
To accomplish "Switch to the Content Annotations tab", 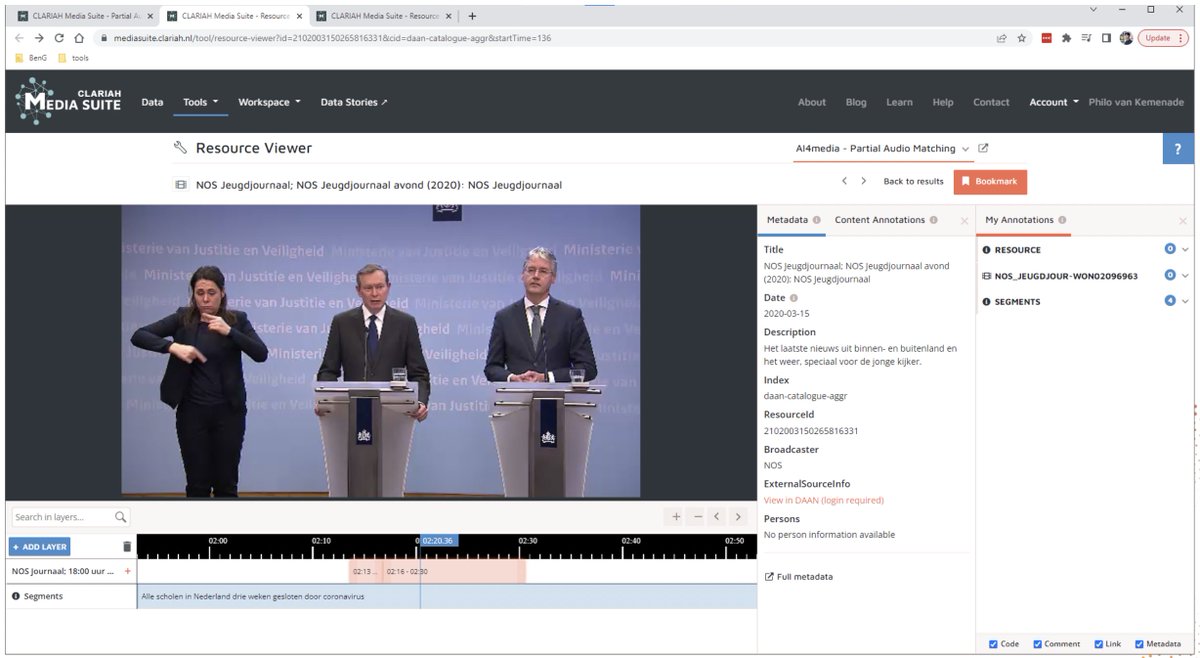I will (880, 220).
